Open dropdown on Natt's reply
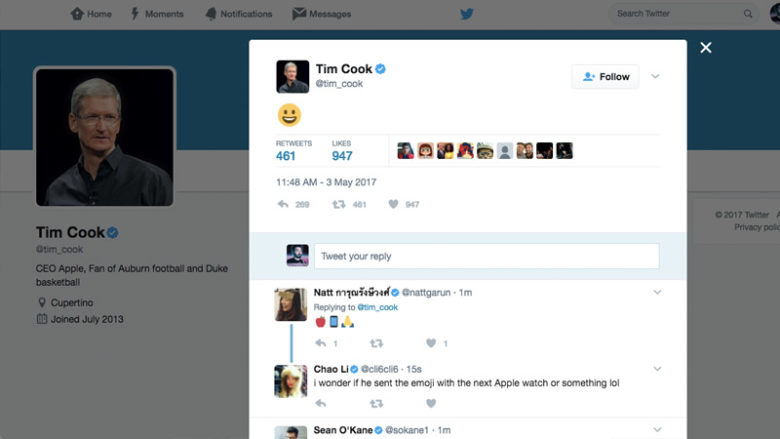 pos(657,292)
